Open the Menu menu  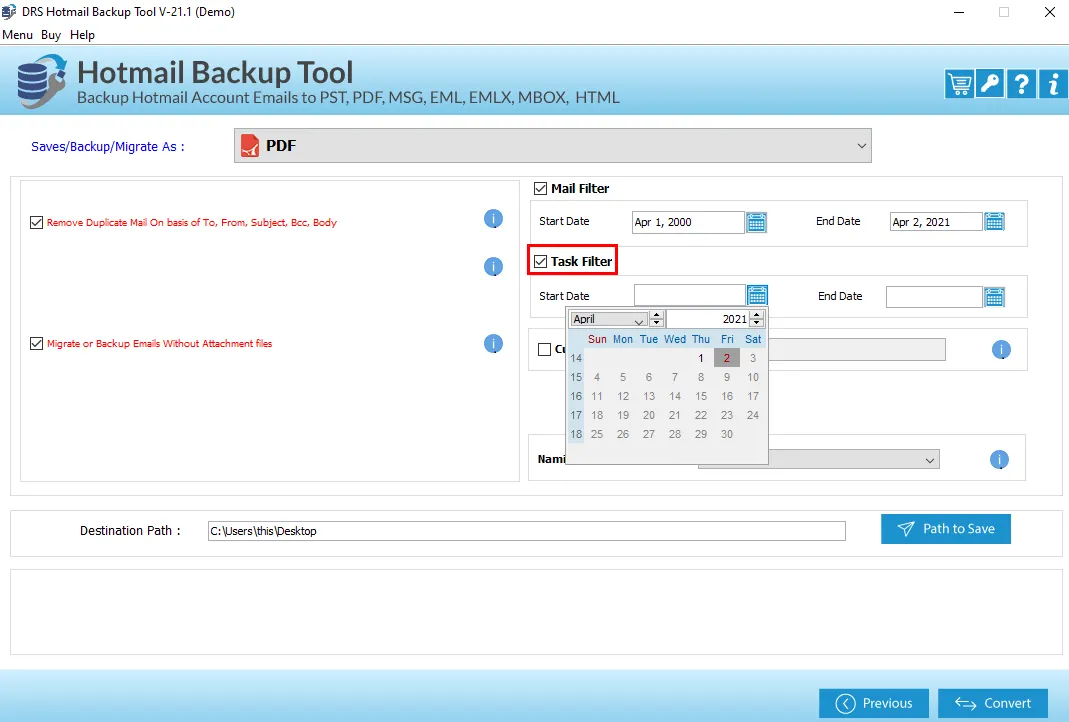[x=18, y=35]
